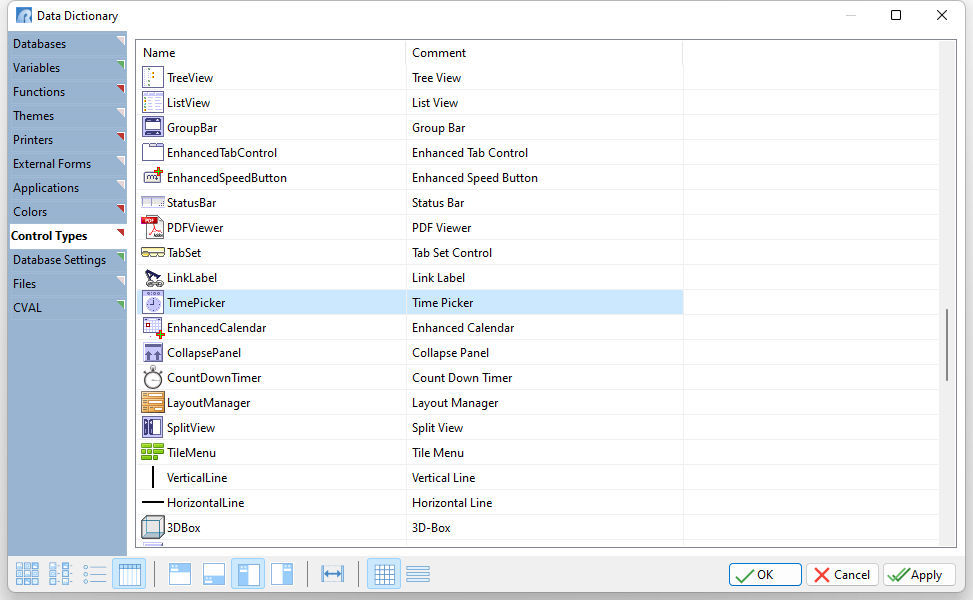
Task: Select the '3D-Box' comment cell
Action: click(544, 527)
